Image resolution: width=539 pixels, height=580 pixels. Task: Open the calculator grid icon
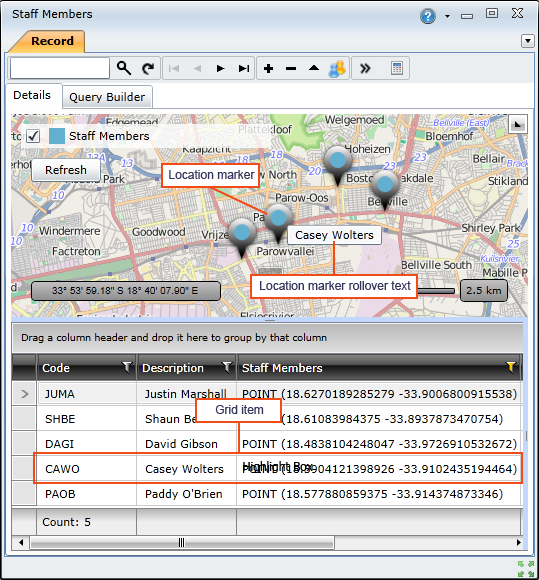point(397,68)
